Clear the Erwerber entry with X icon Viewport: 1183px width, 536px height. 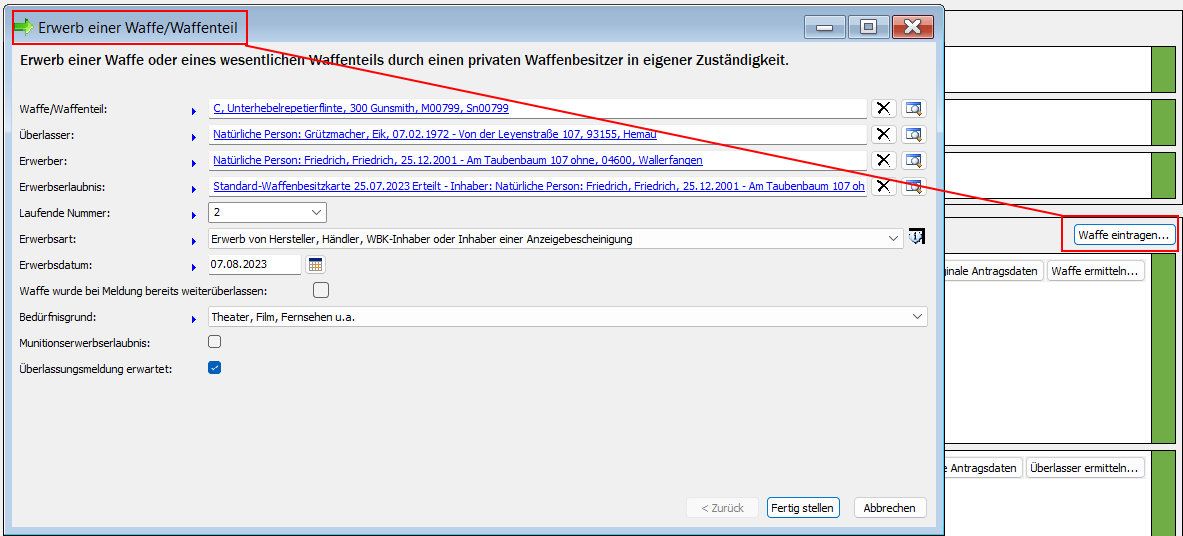click(x=883, y=160)
